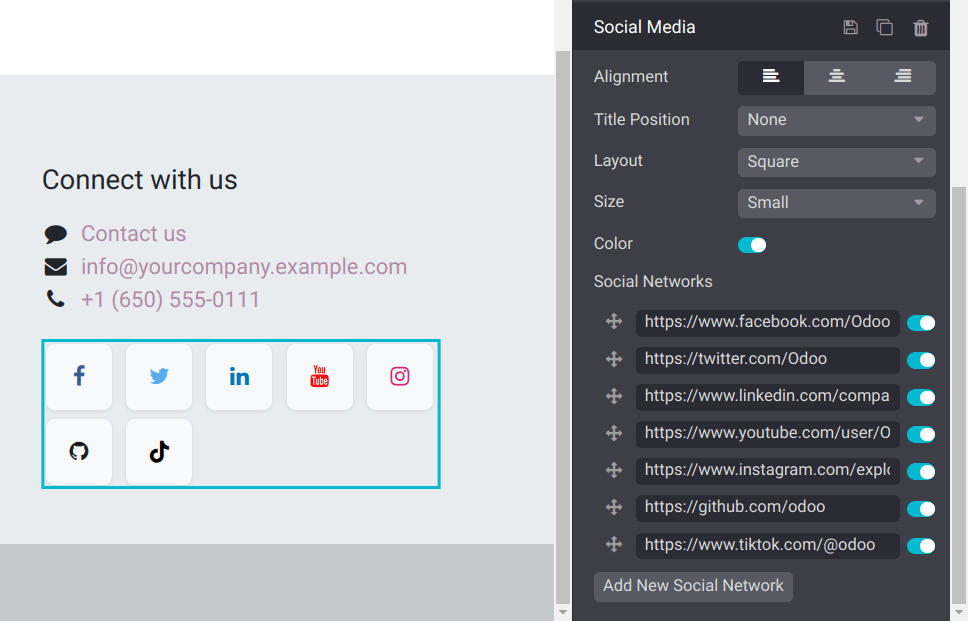Image resolution: width=968 pixels, height=621 pixels.
Task: Duplicate the Social Media block
Action: (x=885, y=28)
